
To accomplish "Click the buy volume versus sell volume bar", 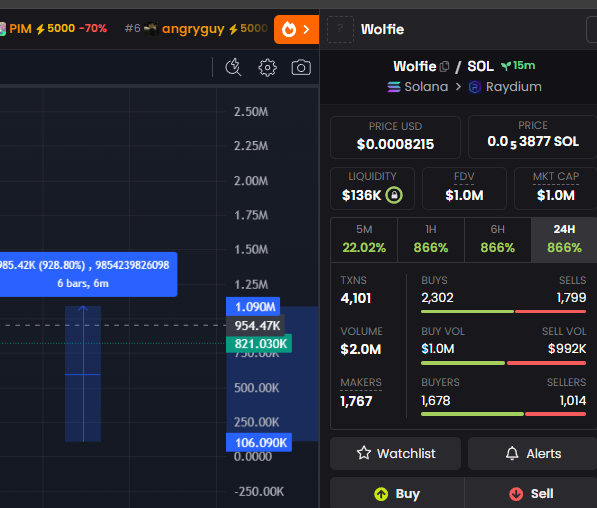I will tap(503, 363).
